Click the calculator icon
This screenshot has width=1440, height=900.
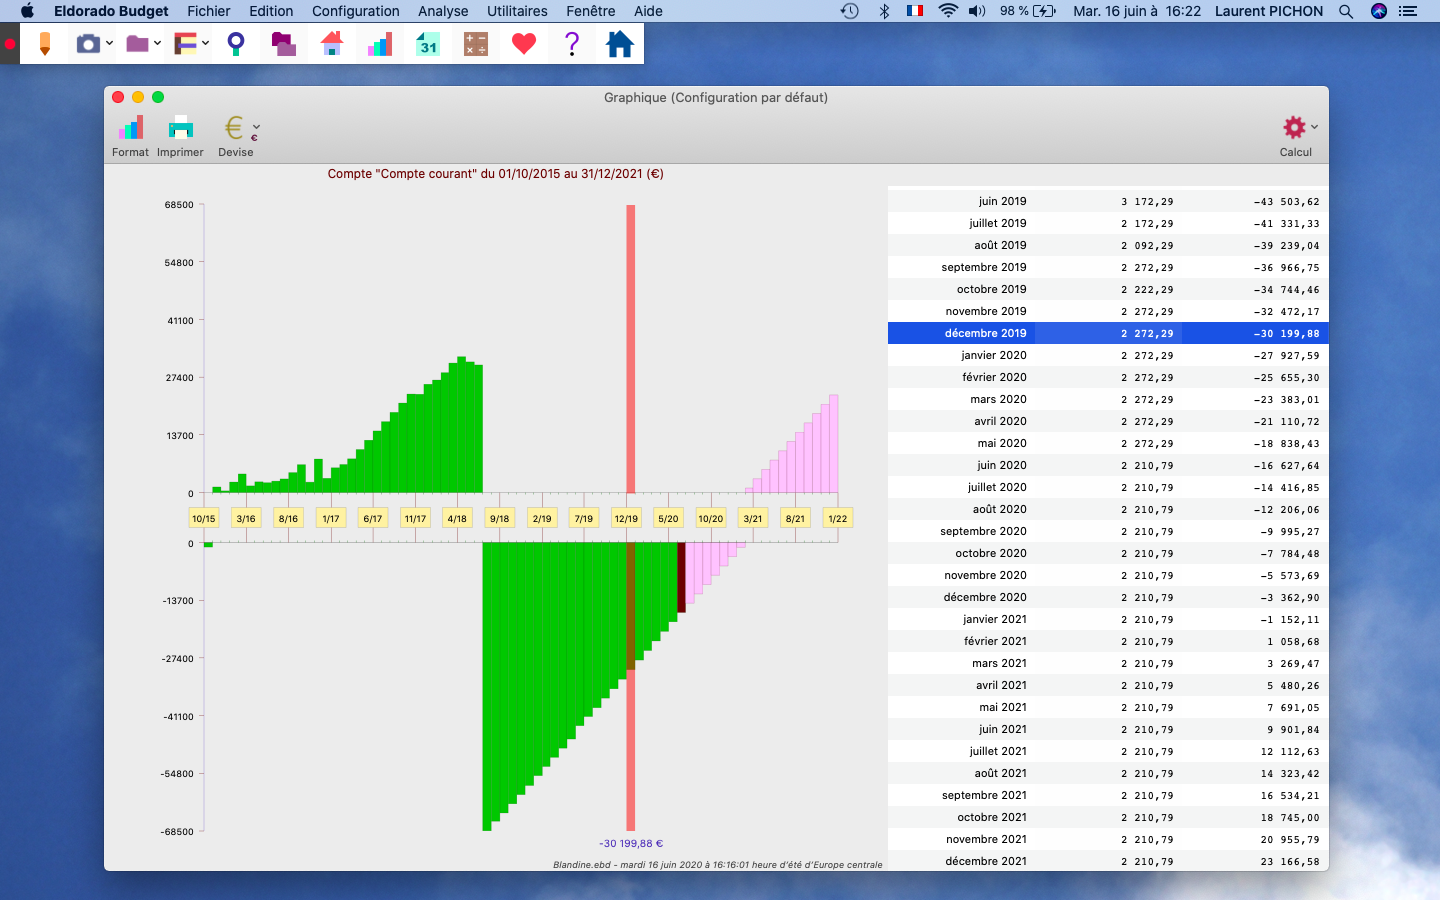pos(476,44)
